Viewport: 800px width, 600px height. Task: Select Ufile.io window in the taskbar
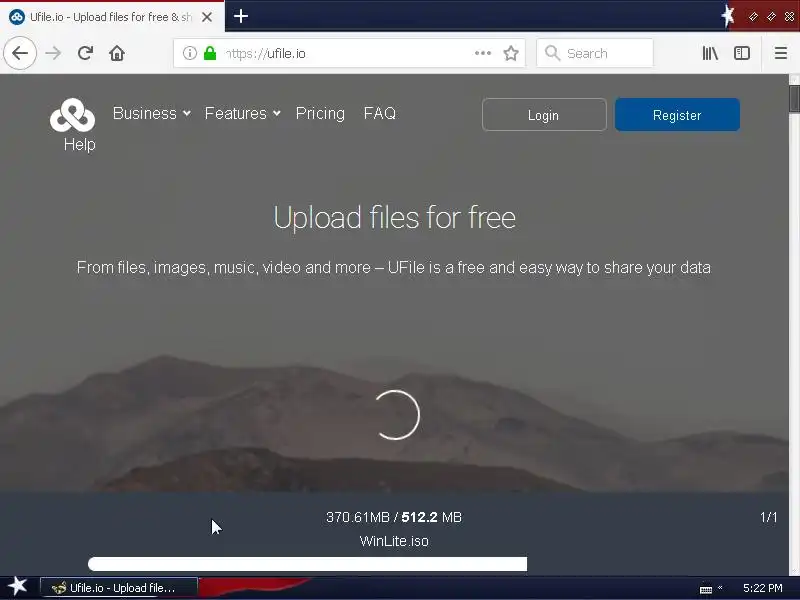[119, 588]
